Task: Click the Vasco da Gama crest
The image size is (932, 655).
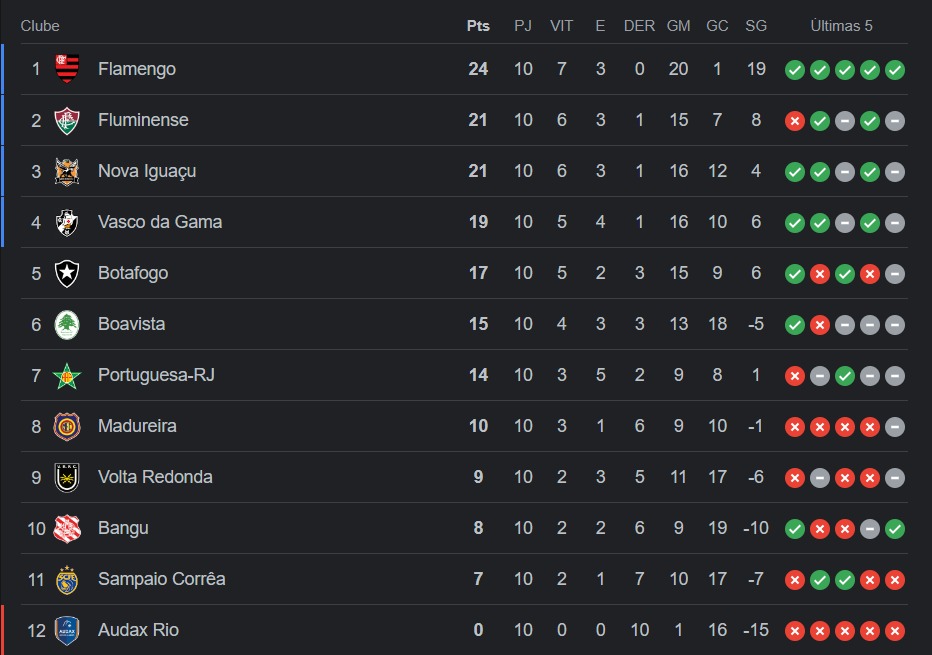Action: coord(67,222)
